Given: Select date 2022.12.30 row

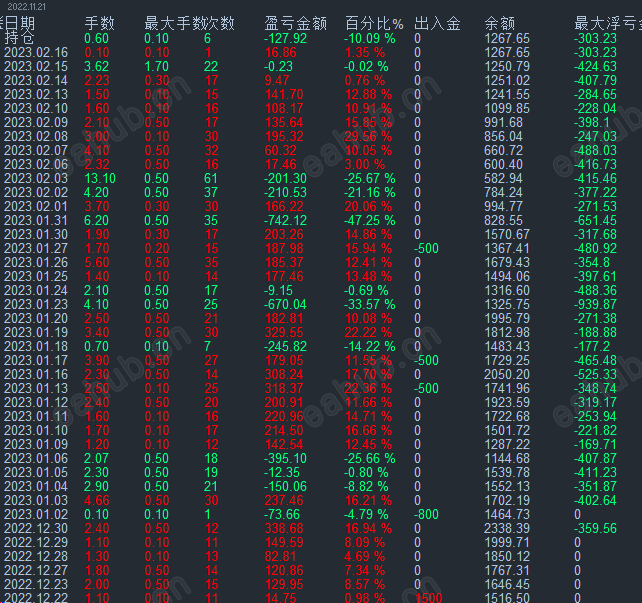Looking at the screenshot, I should pos(36,528).
